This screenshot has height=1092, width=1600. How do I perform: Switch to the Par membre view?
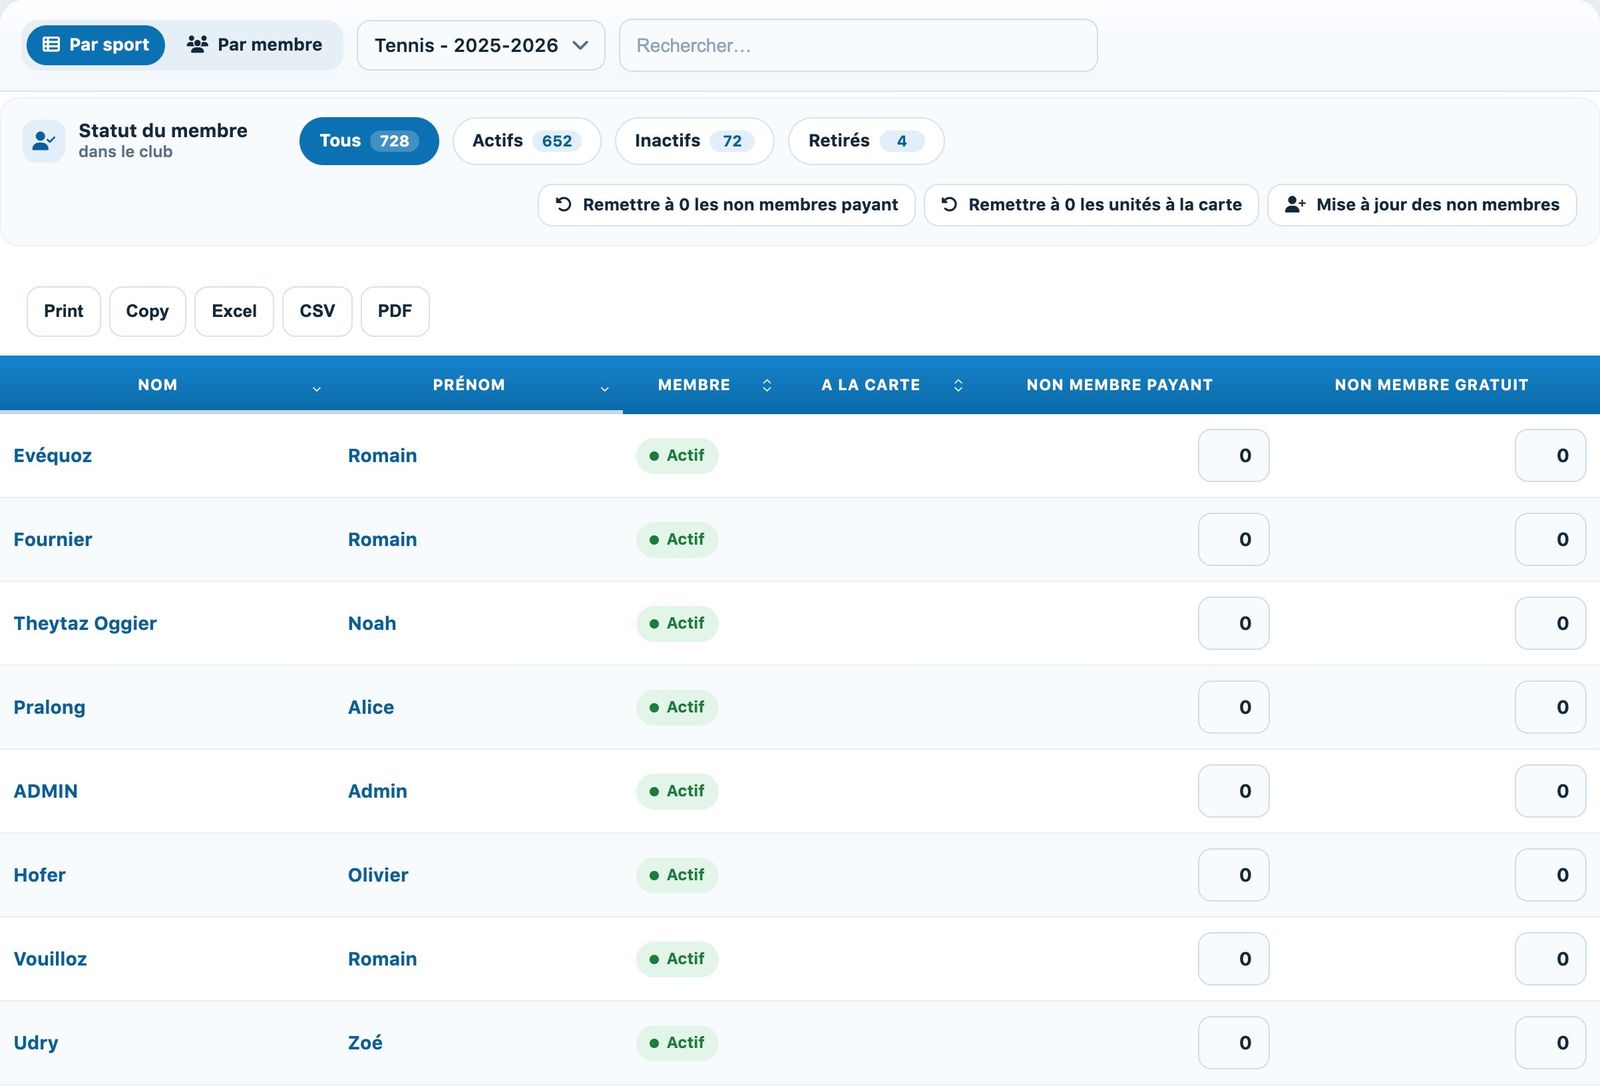click(x=254, y=45)
